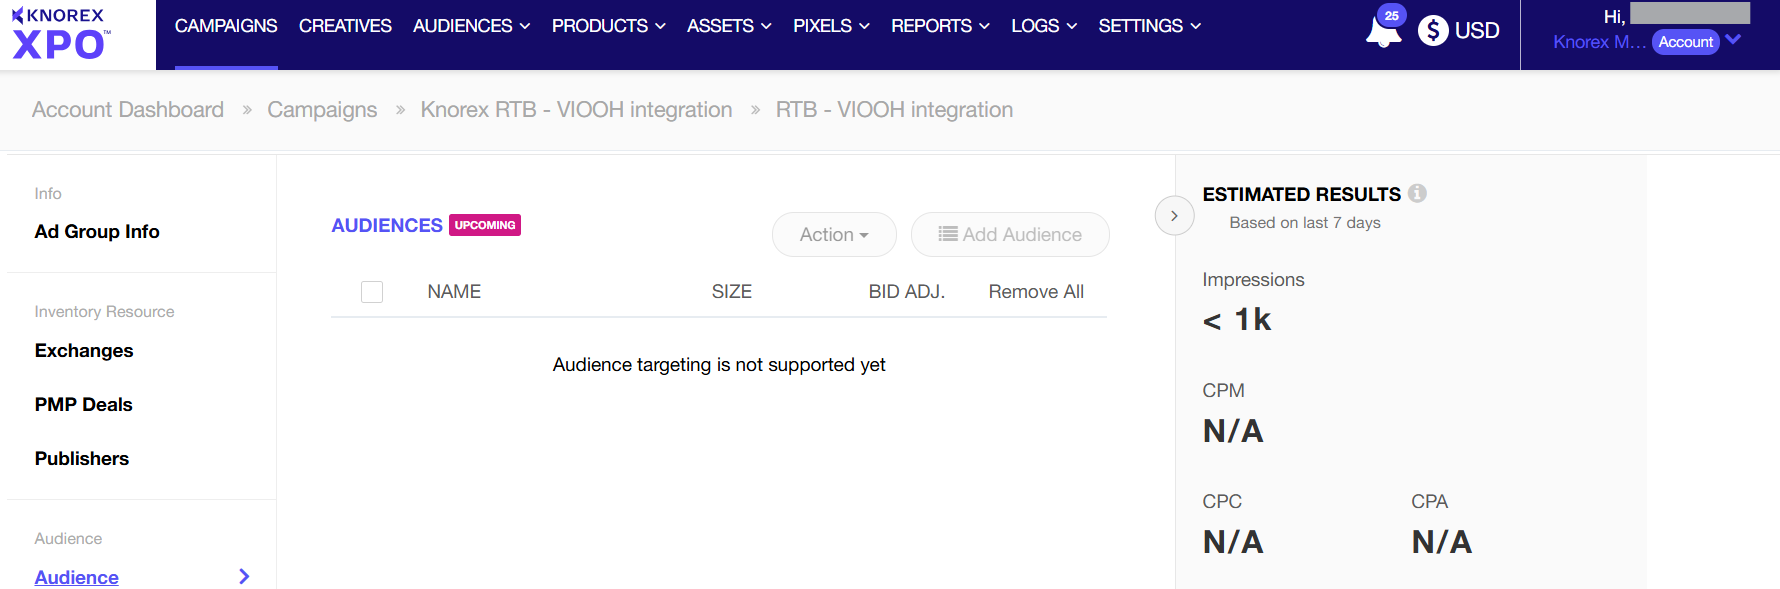Toggle the select-all audiences checkbox
The height and width of the screenshot is (589, 1780).
click(372, 292)
